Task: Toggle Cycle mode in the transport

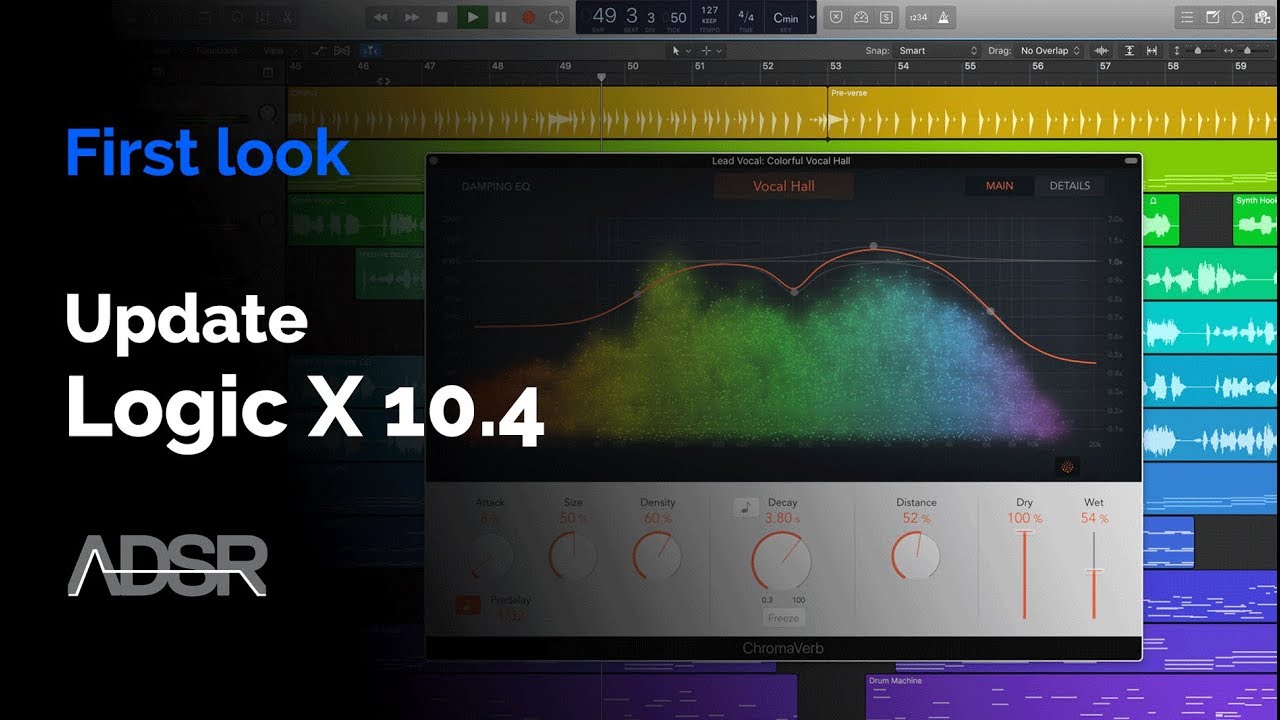Action: click(x=557, y=17)
